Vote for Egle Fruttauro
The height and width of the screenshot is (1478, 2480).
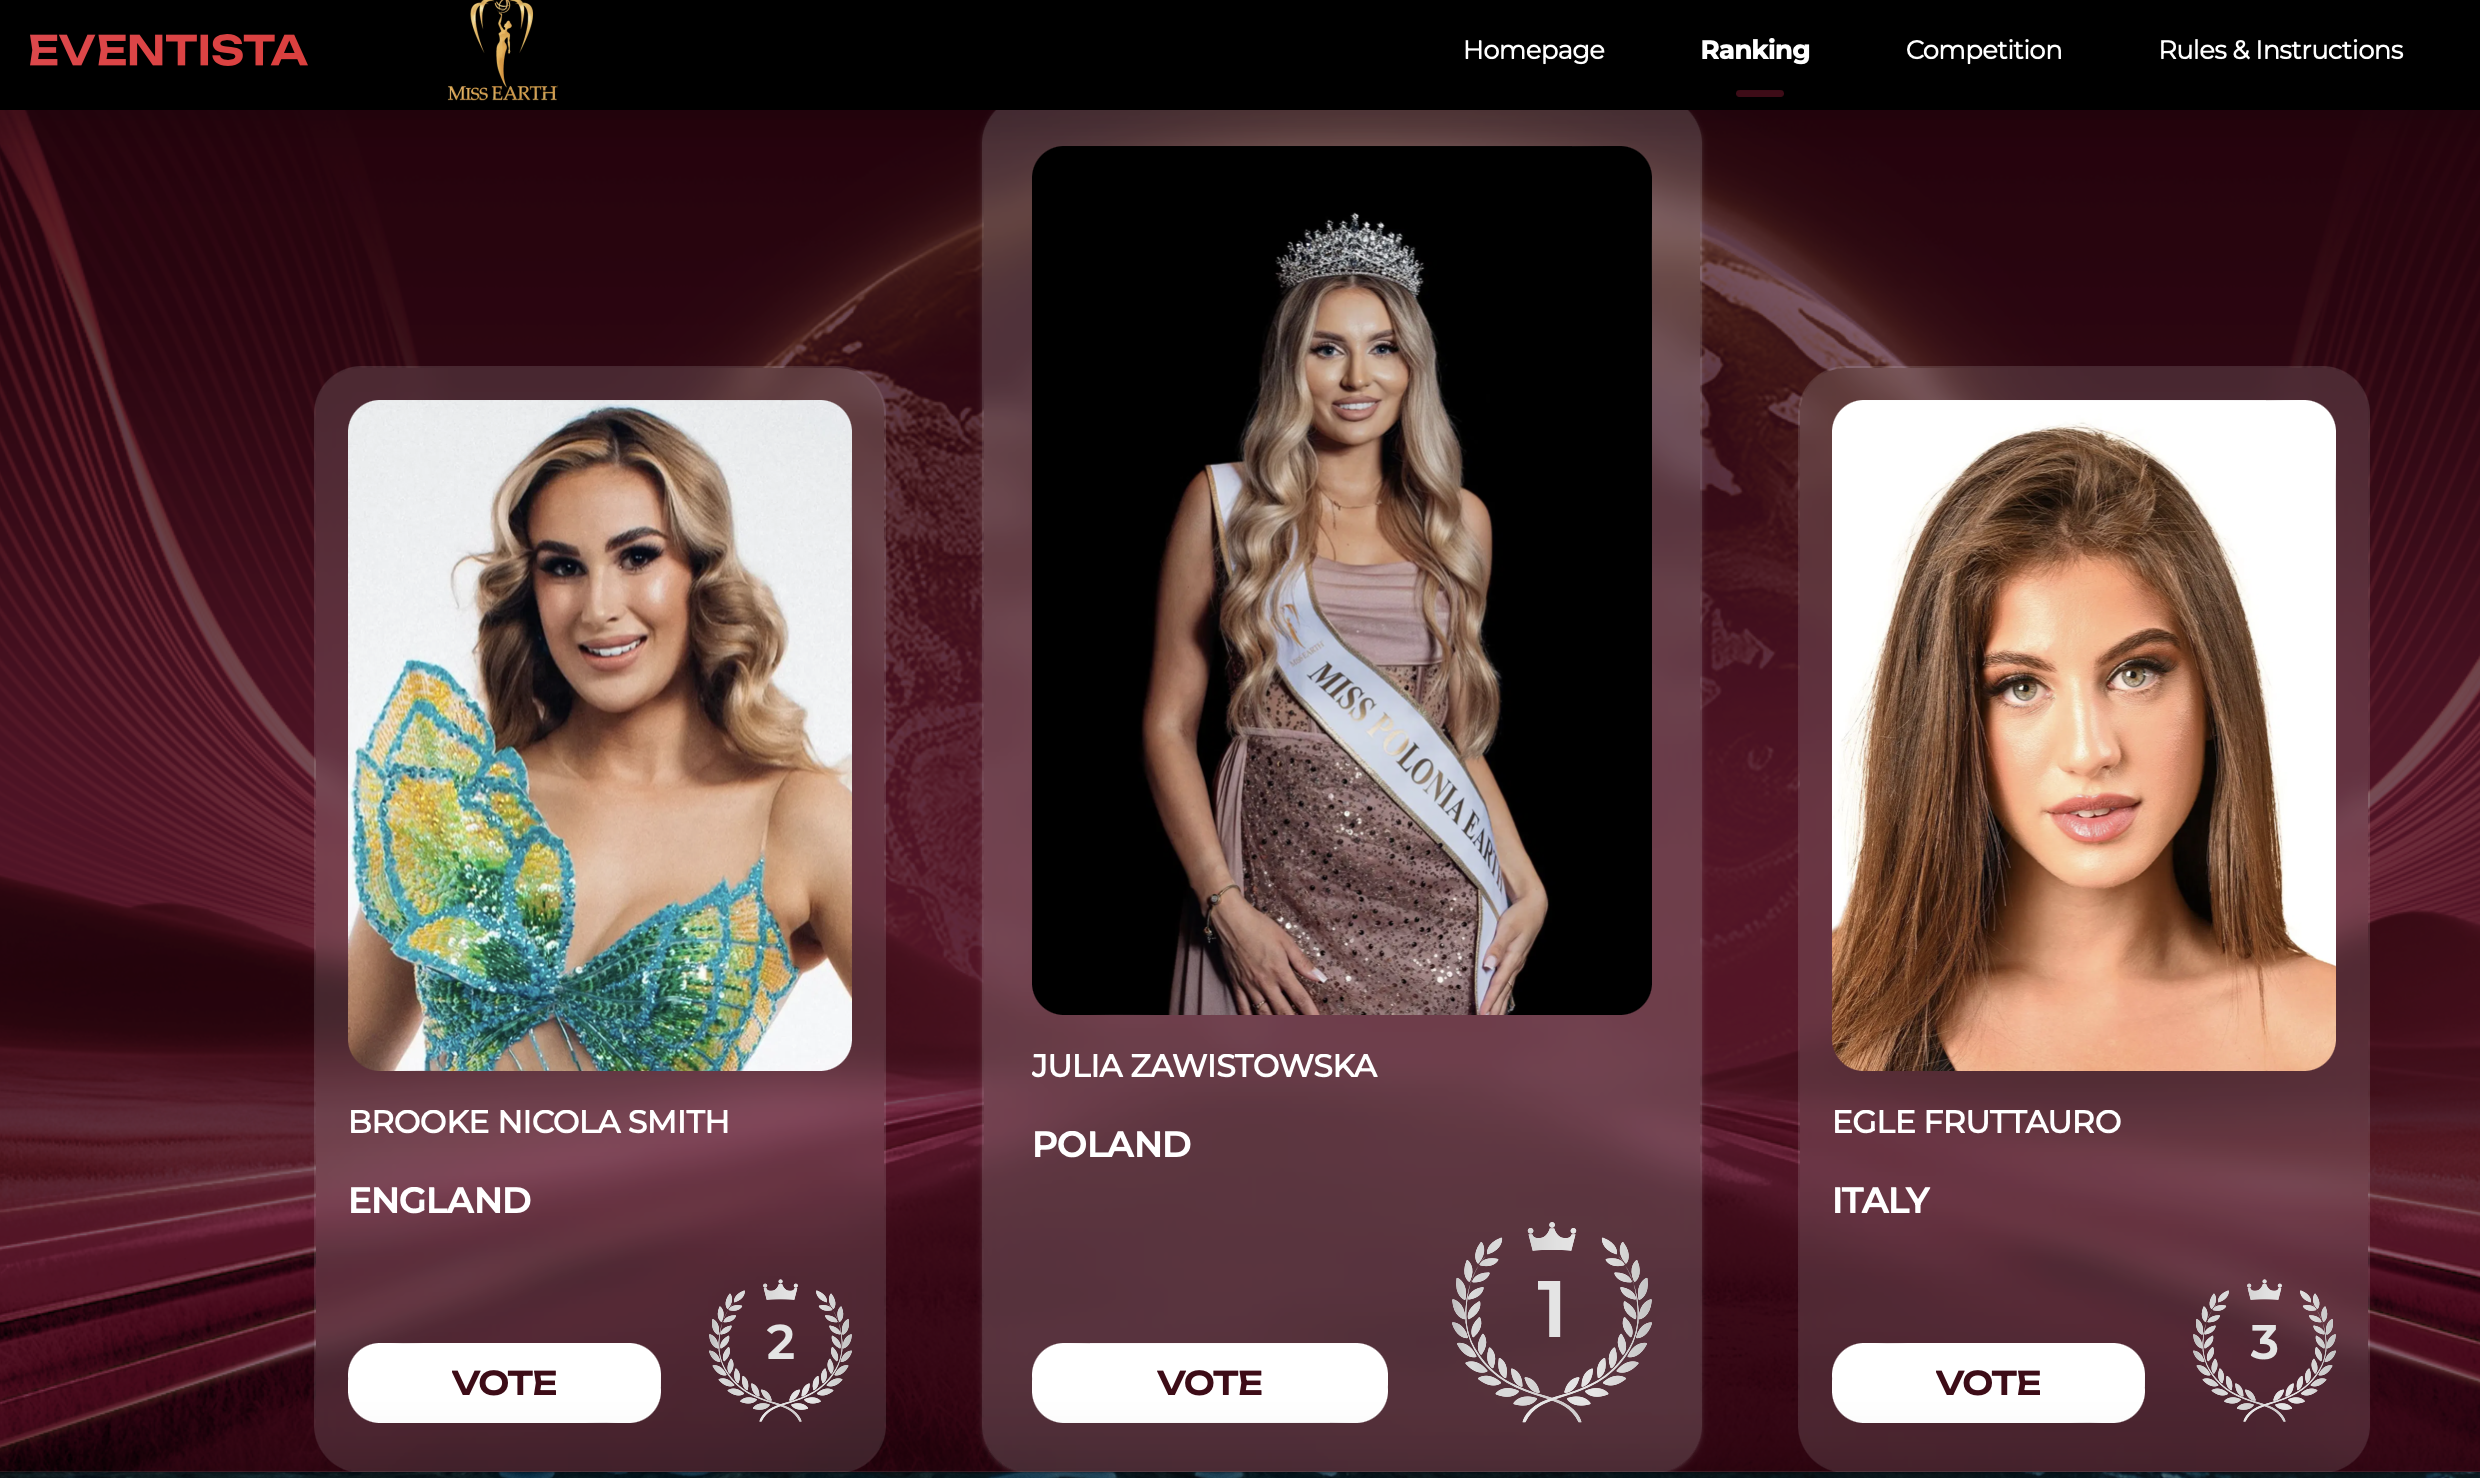1988,1382
